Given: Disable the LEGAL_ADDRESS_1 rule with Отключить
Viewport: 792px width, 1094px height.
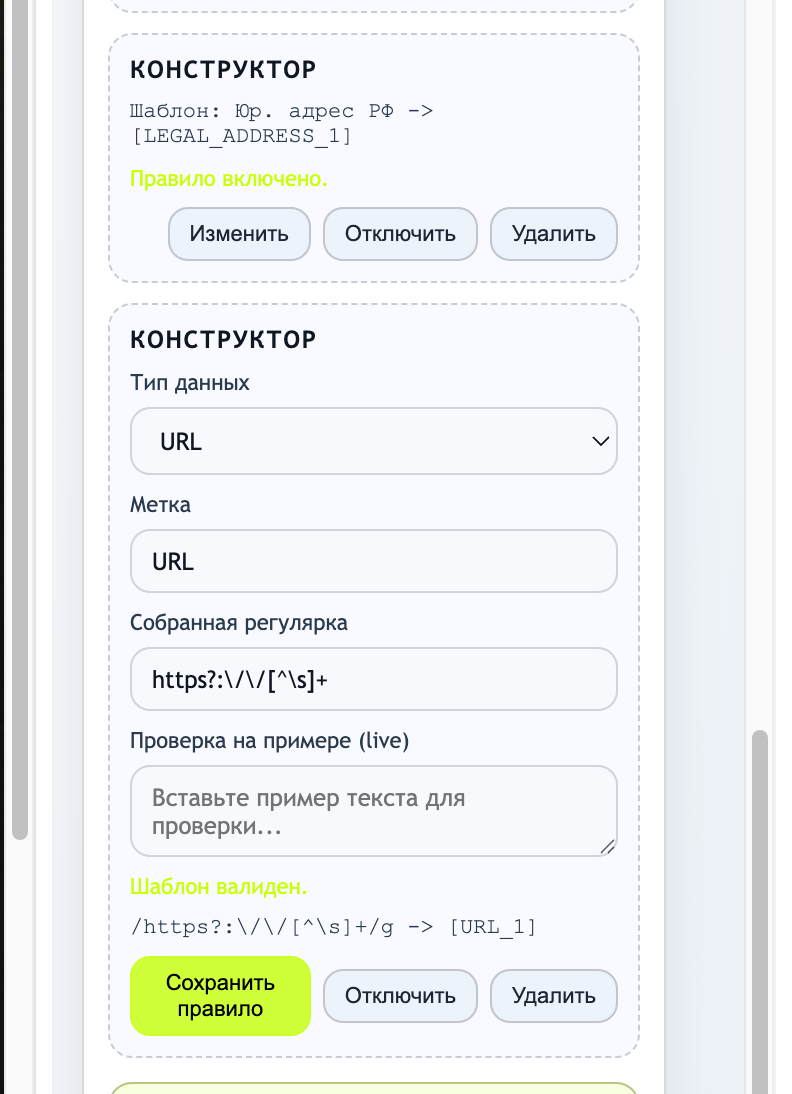Looking at the screenshot, I should pos(400,234).
